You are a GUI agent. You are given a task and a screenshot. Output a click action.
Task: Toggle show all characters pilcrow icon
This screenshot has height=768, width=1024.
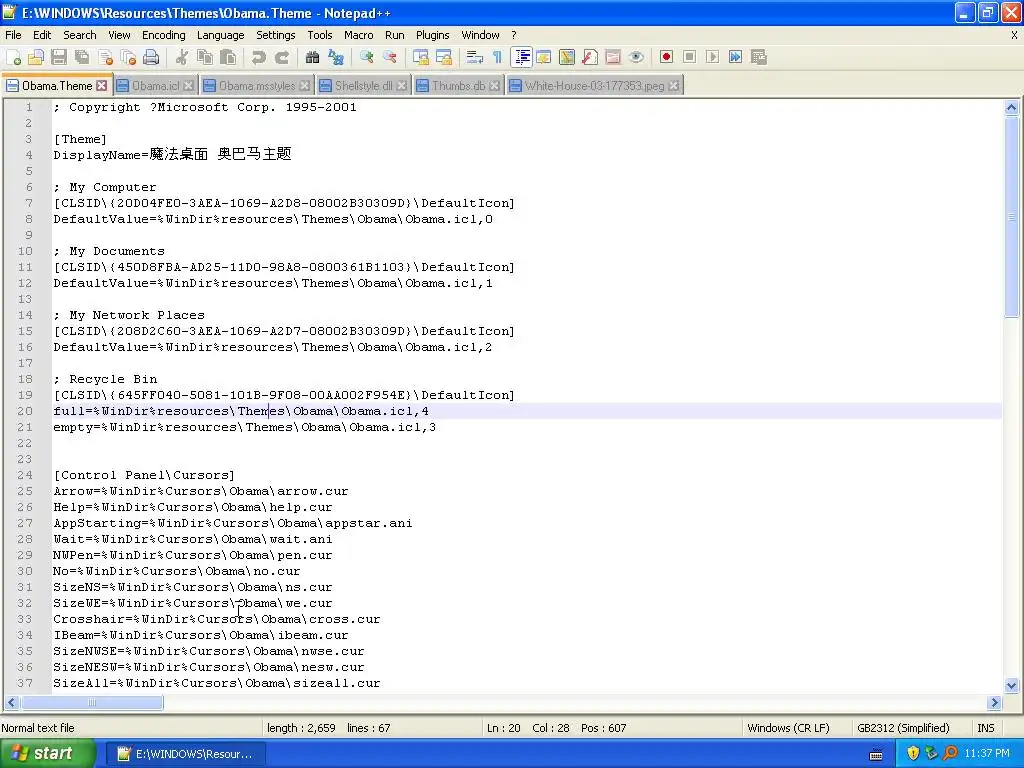[497, 57]
